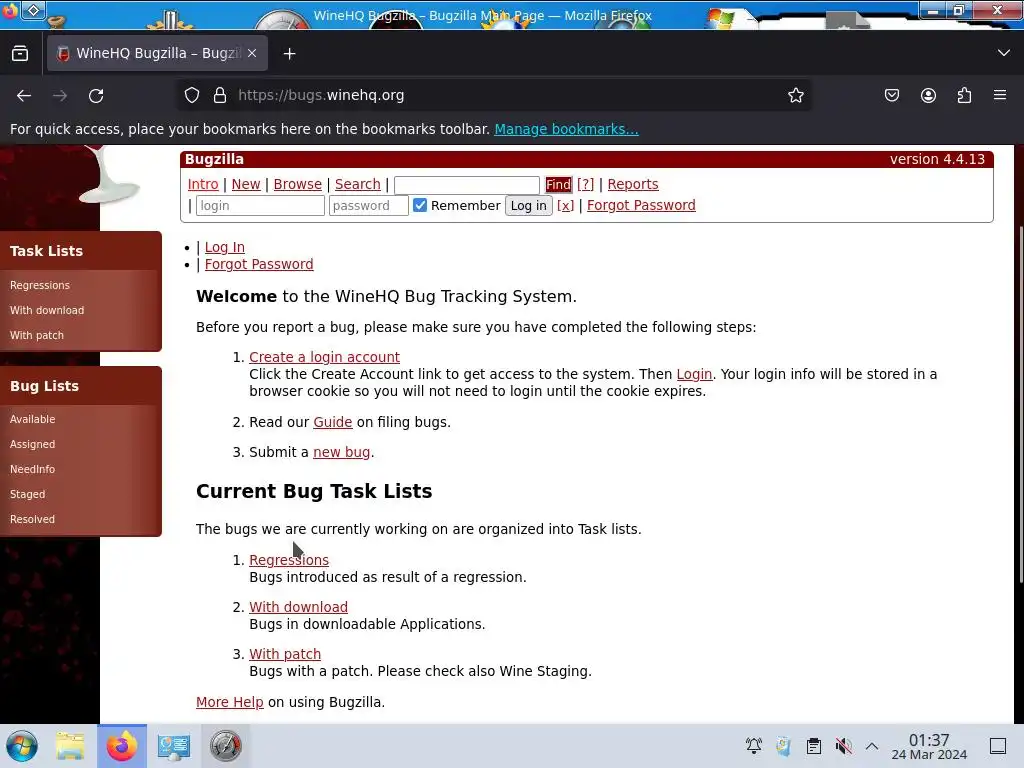Click the Login link in step one
1024x768 pixels.
[x=694, y=374]
